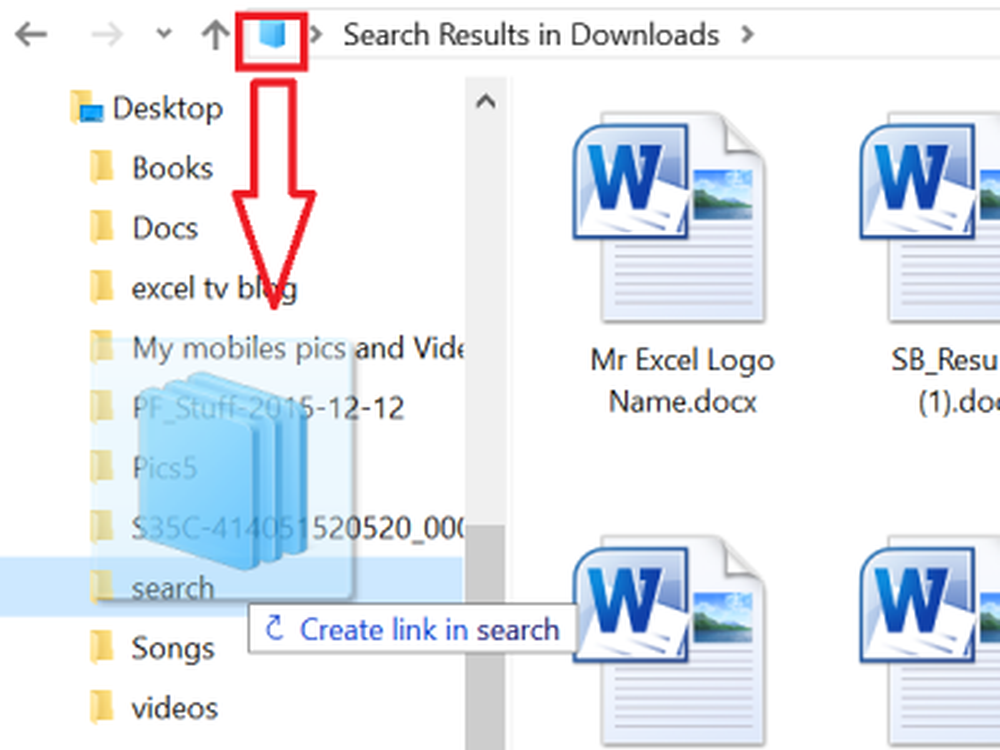1000x750 pixels.
Task: Click the navigation pane scrollbar thumb
Action: [x=486, y=637]
